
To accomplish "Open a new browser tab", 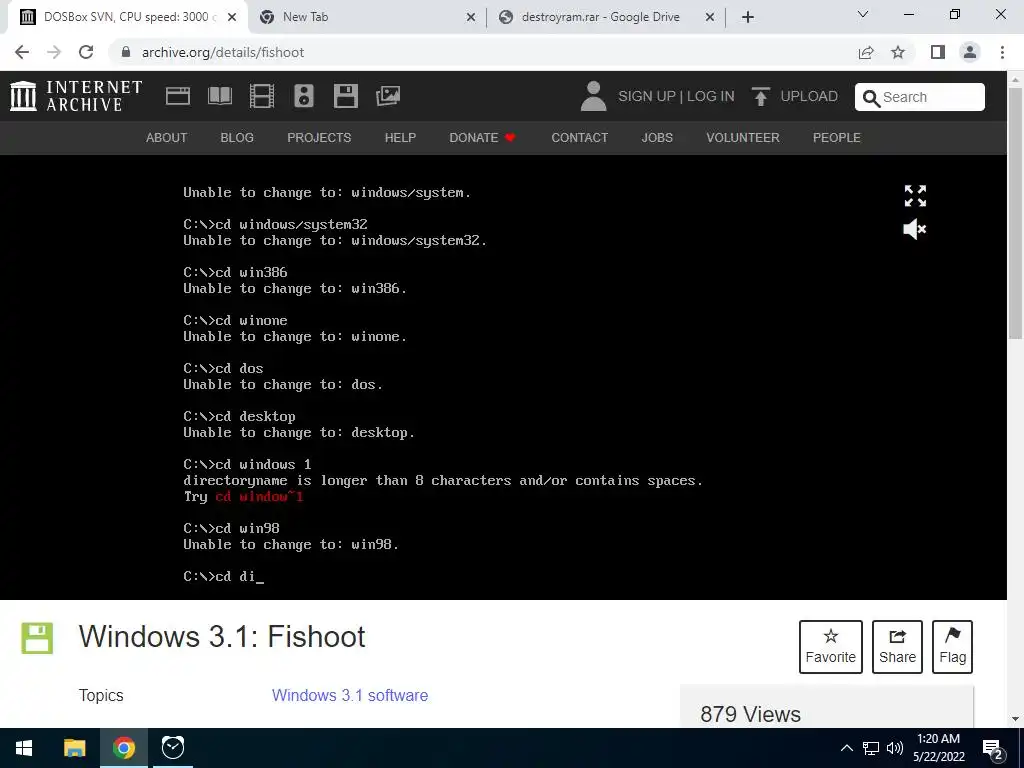I will (x=748, y=17).
